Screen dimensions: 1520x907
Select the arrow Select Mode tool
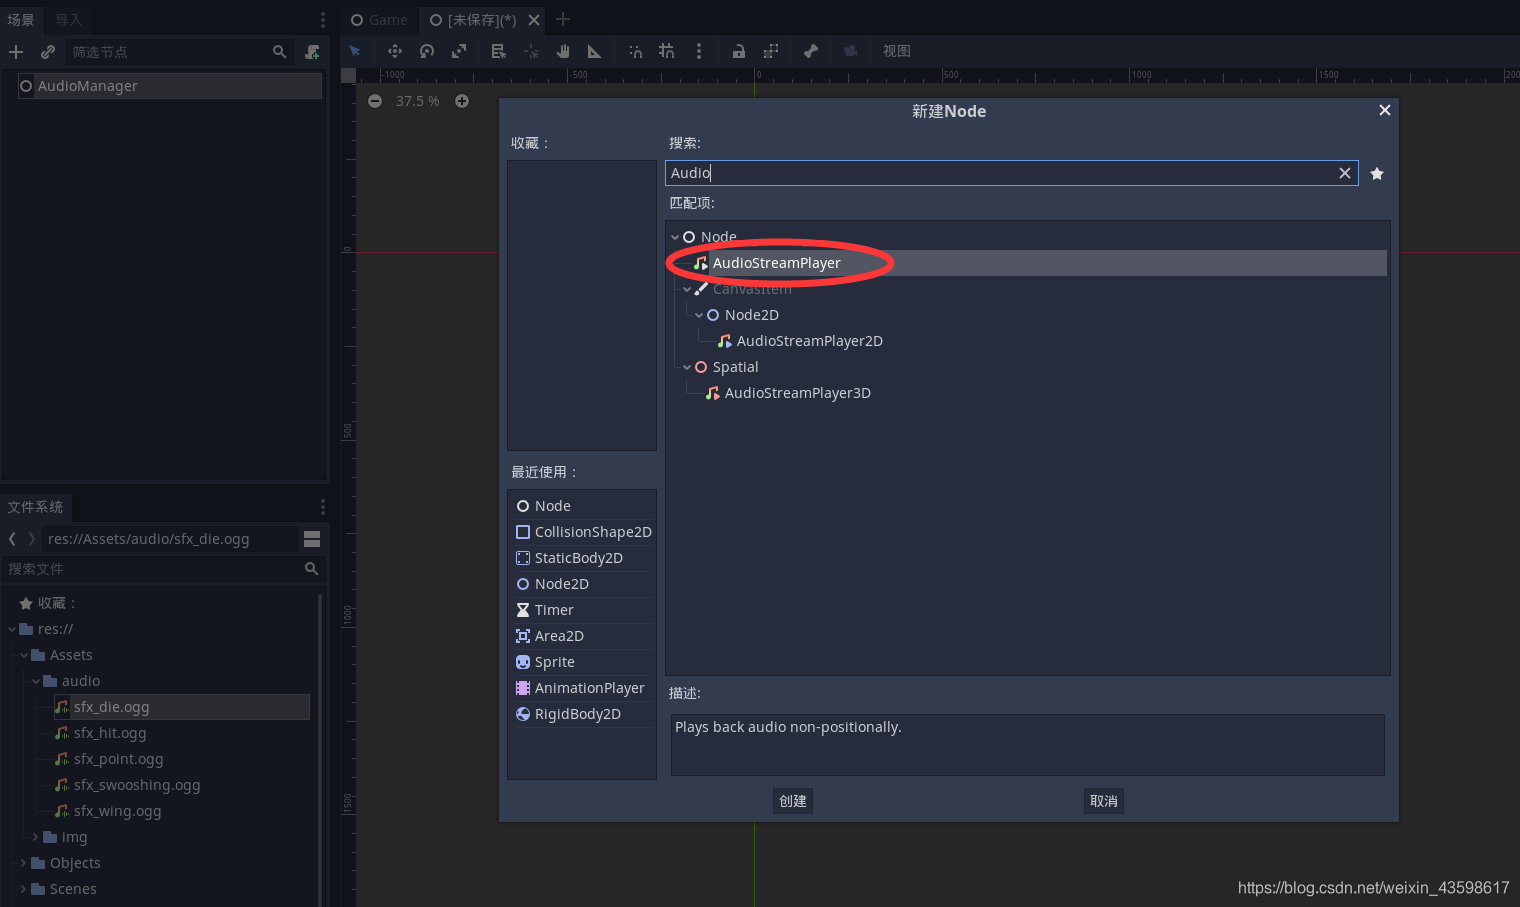(x=355, y=51)
